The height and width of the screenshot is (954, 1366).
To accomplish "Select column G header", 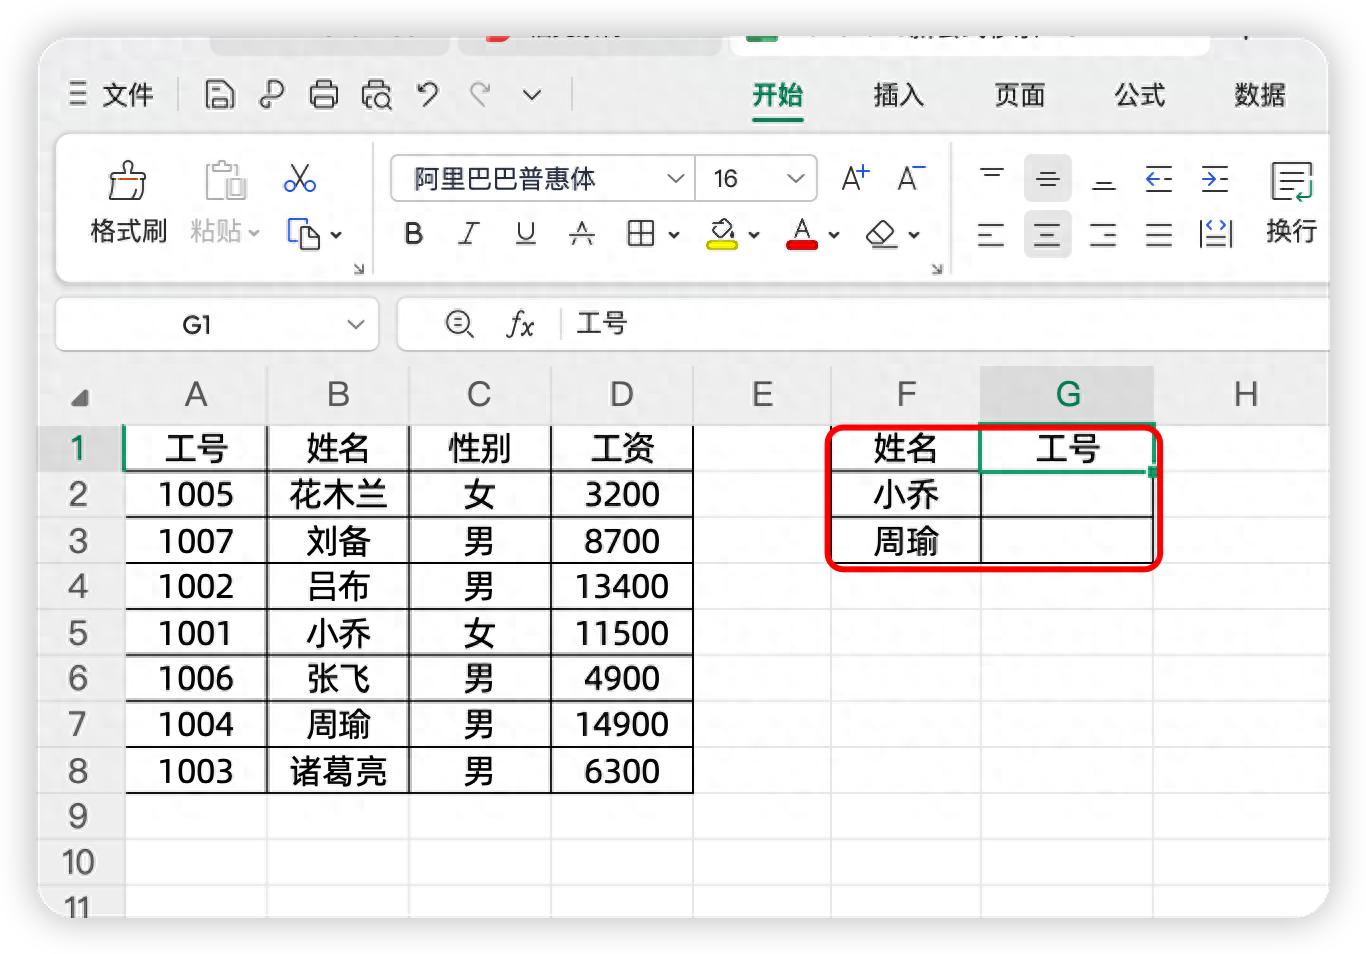I will [1067, 394].
